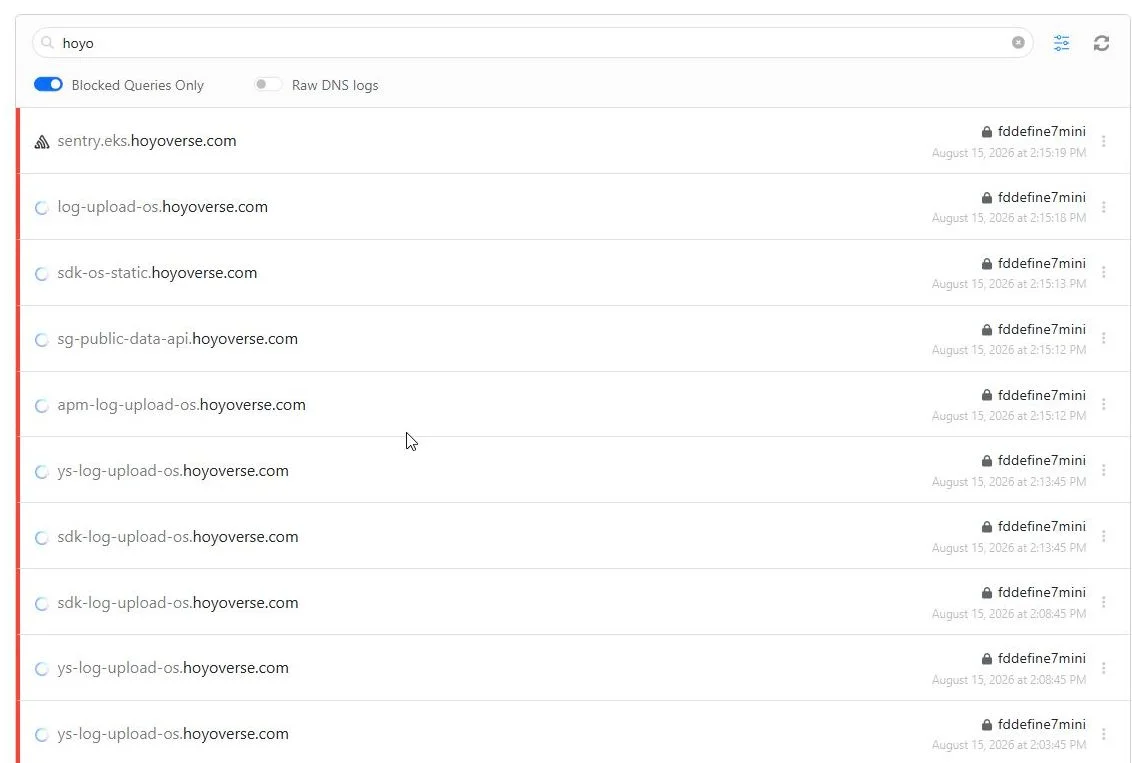Click the loading favicon beside apm-log-upload-os.hoyoverse.com
Viewport: 1132px width, 763px height.
coord(42,406)
